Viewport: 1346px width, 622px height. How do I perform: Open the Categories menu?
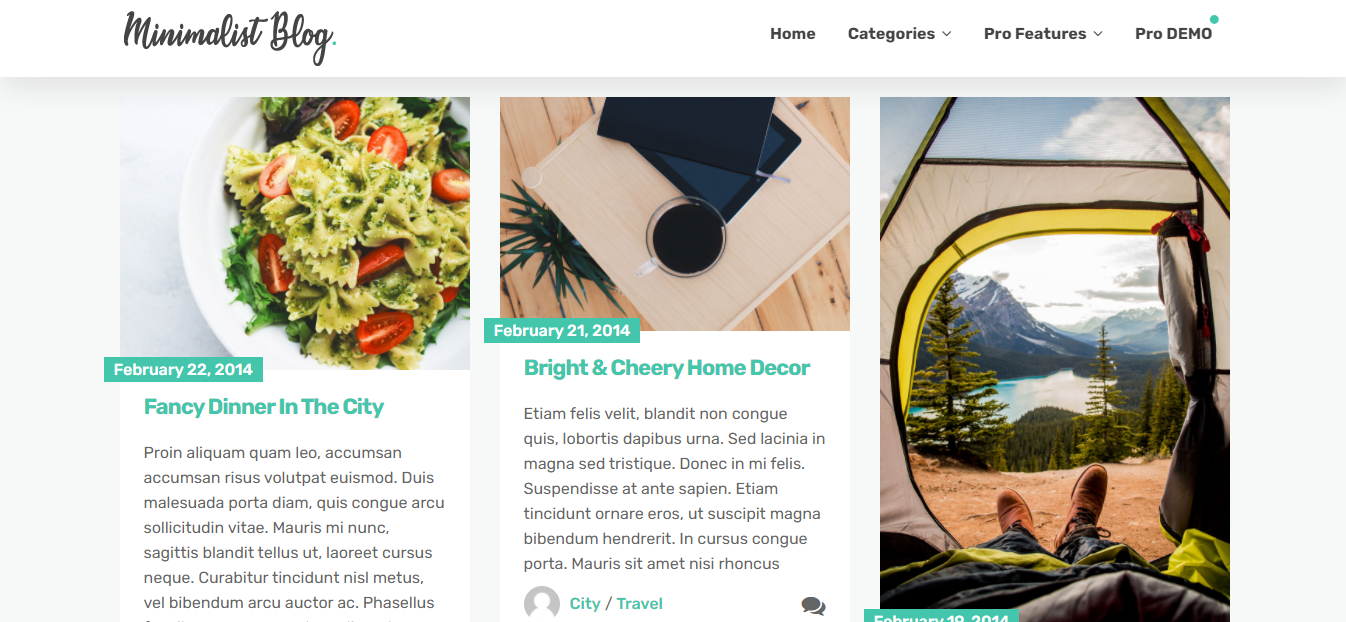coord(891,34)
